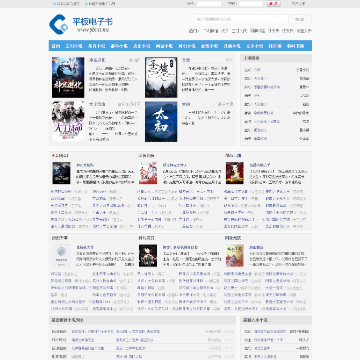Focus the username field in top bar

point(209,4)
